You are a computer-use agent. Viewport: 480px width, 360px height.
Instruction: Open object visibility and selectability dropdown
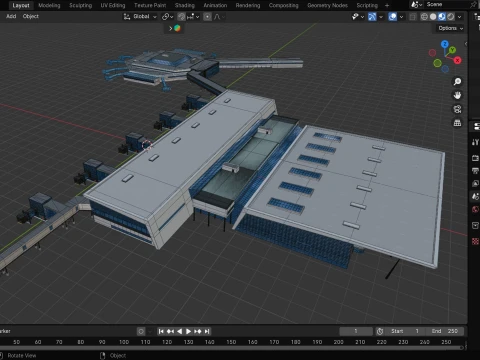(x=358, y=17)
